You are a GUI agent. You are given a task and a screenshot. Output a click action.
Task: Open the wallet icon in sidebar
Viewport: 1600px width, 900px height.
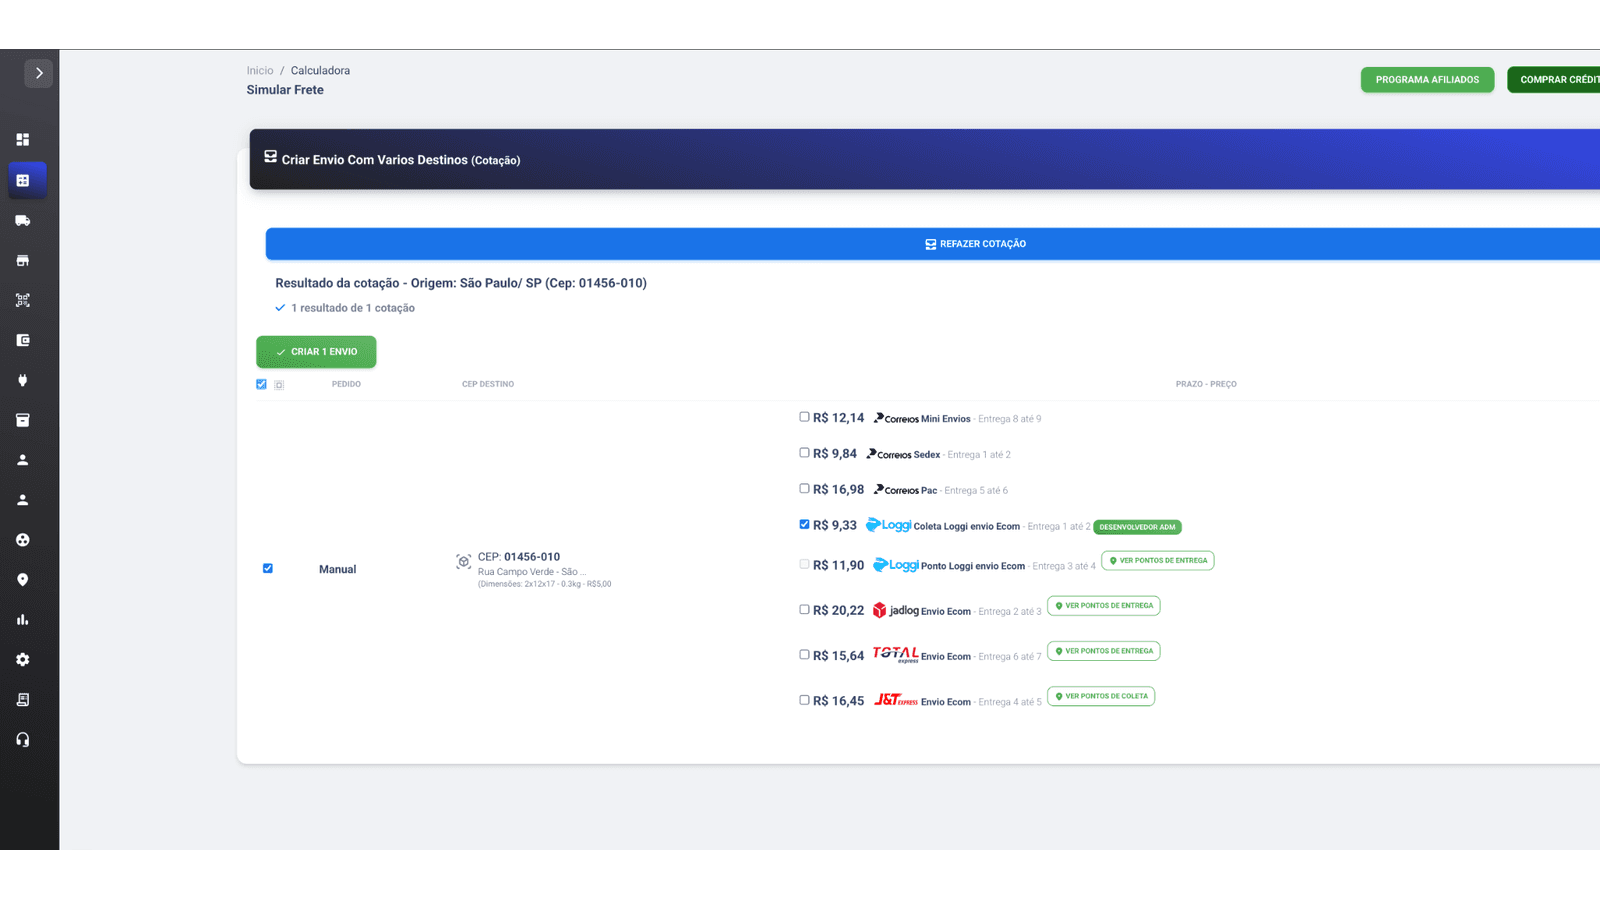[22, 340]
